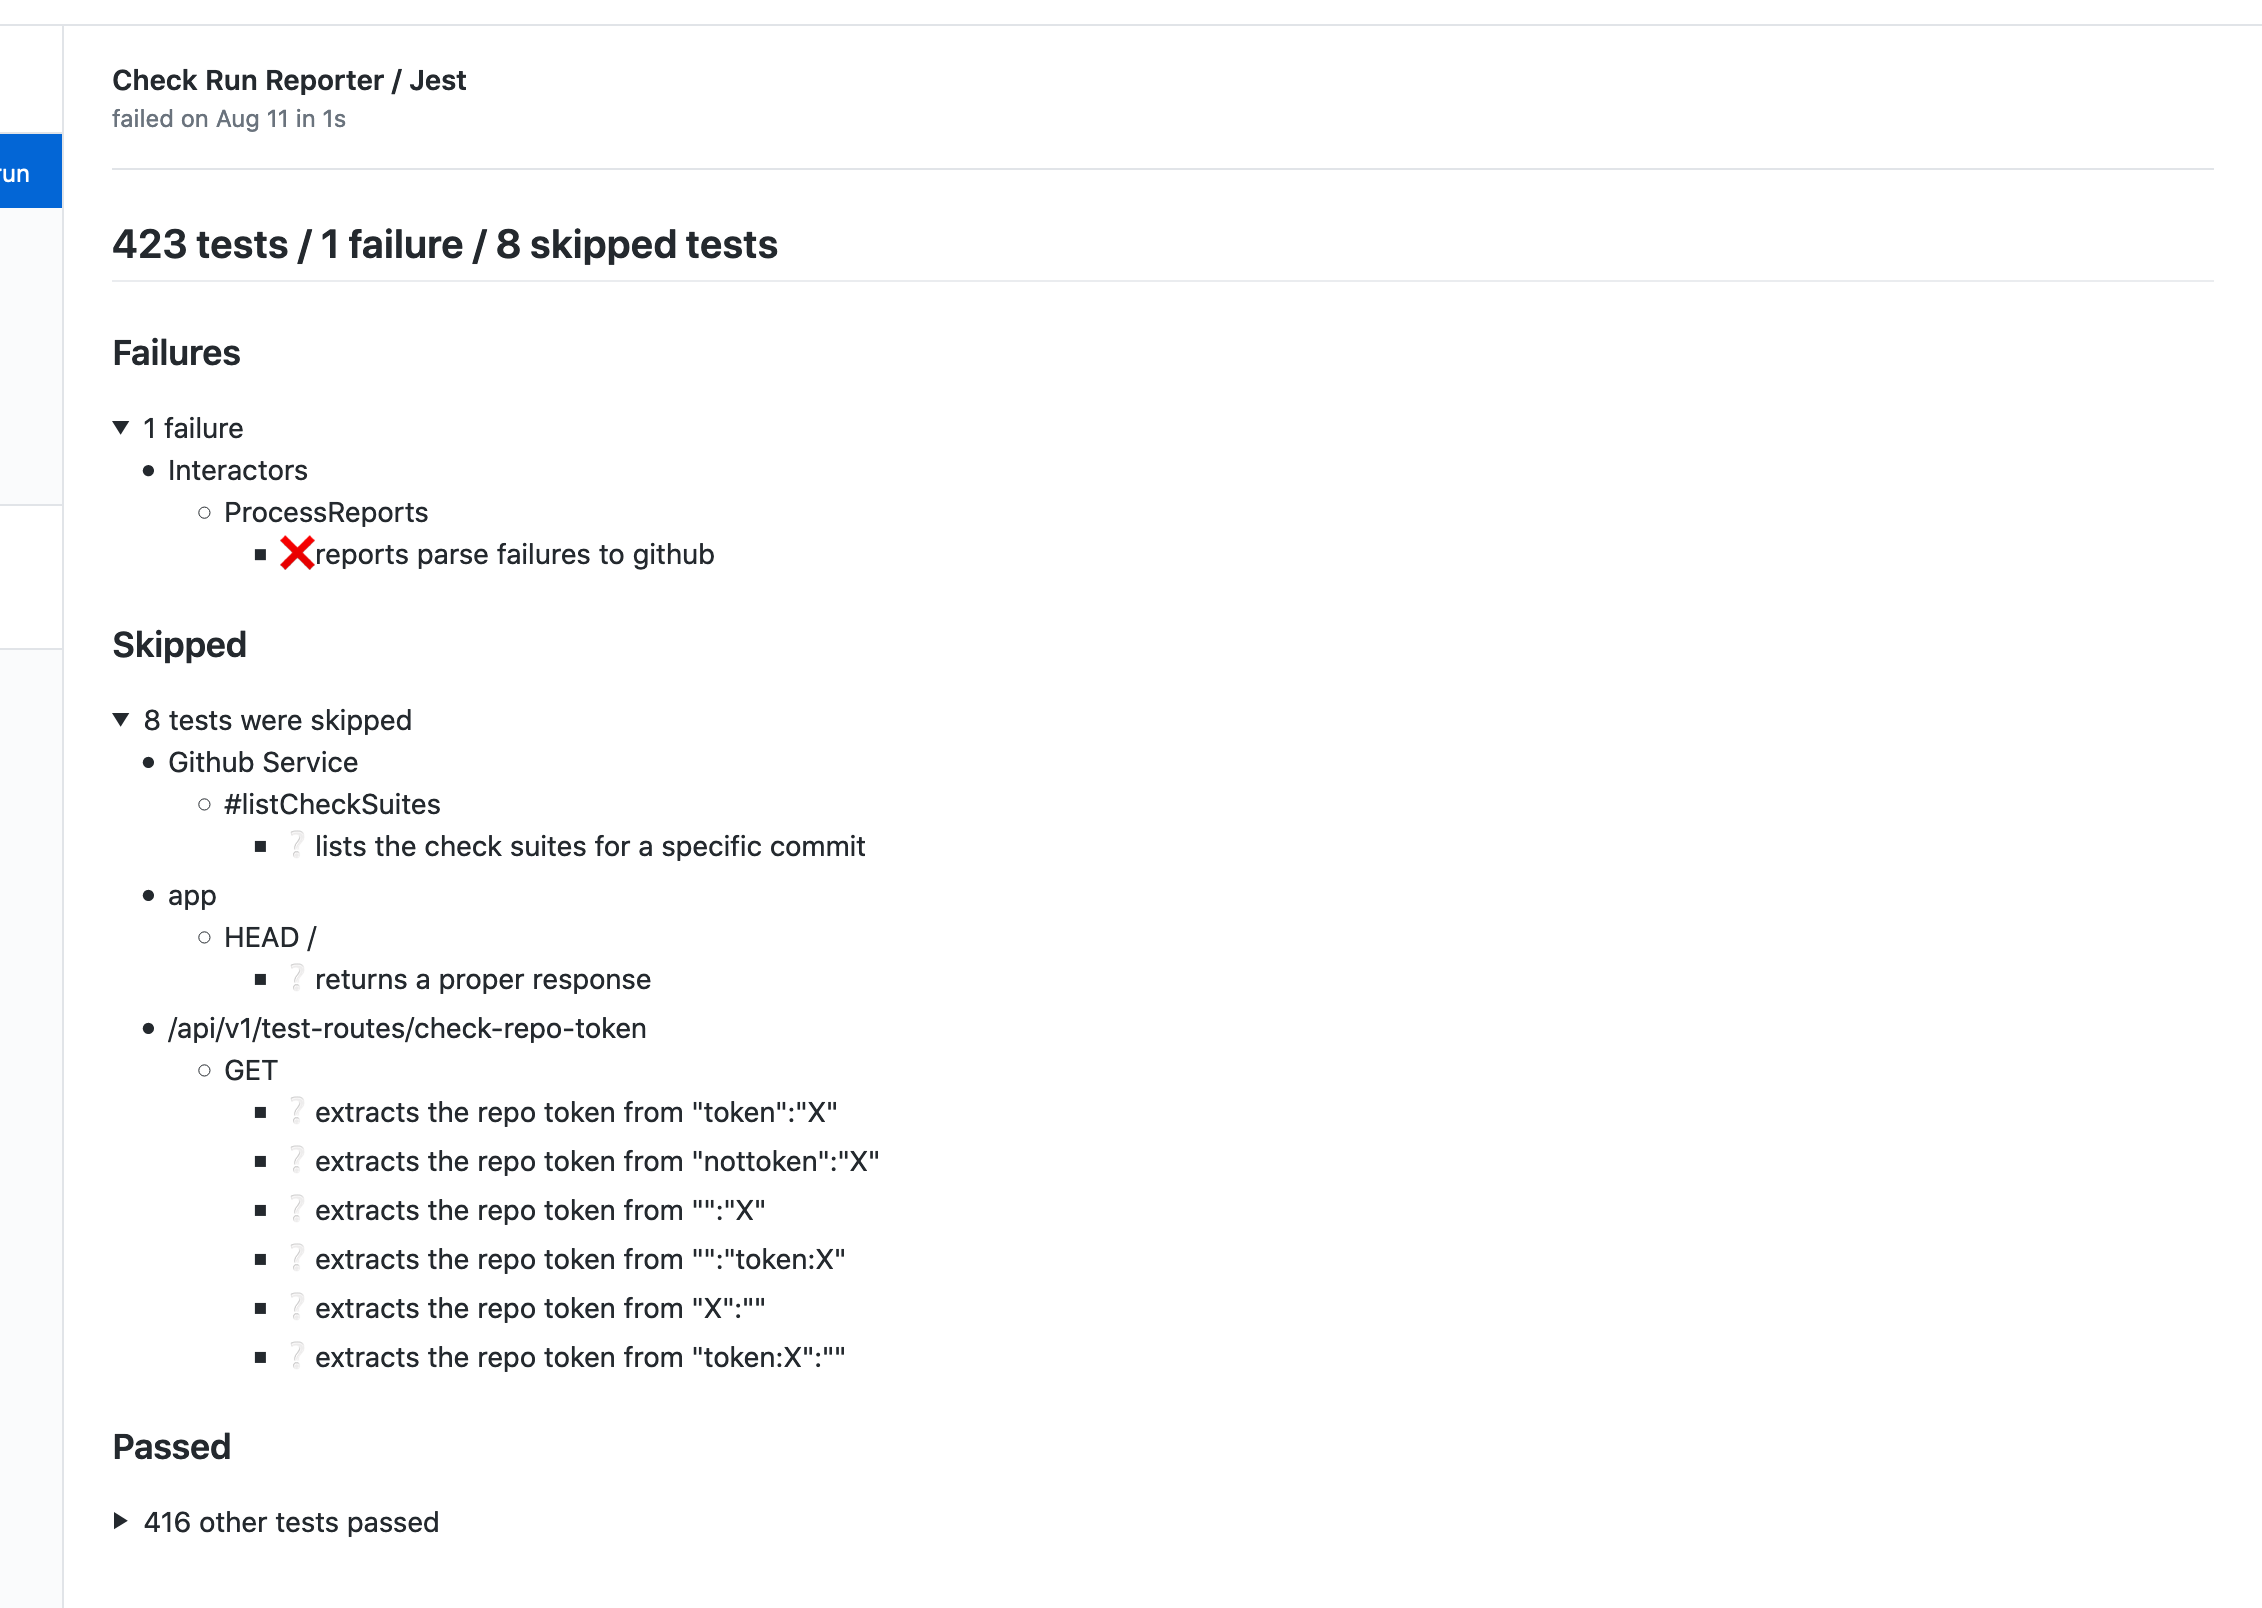Click skipped icon beside "returns a proper response"
This screenshot has width=2262, height=1608.
(x=297, y=978)
